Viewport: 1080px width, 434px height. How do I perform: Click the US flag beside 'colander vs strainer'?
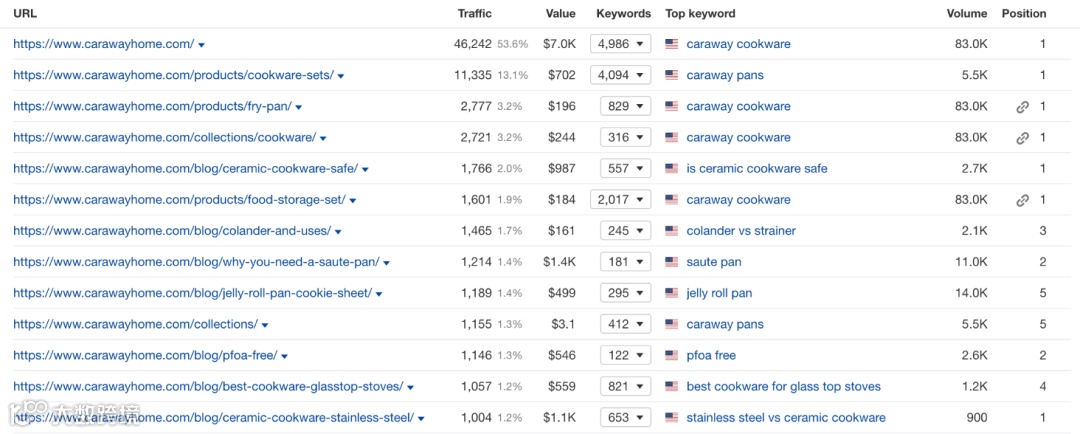pos(671,231)
